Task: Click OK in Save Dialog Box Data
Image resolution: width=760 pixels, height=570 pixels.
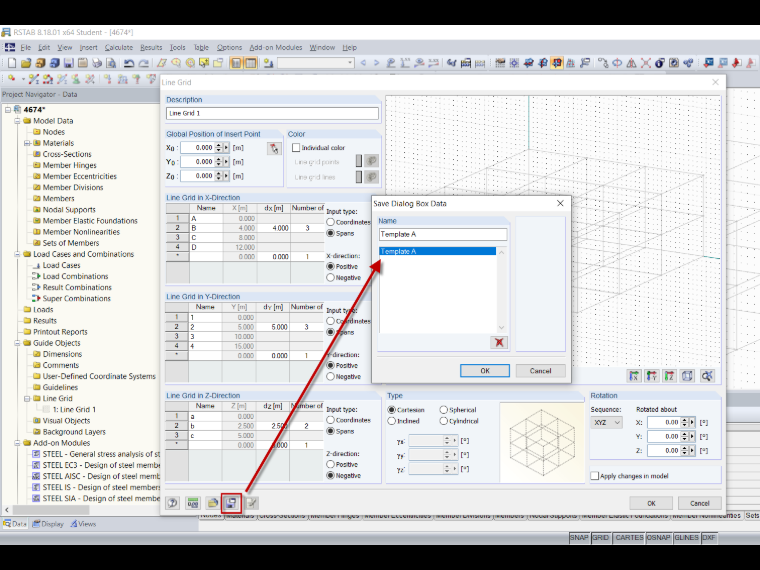Action: click(485, 371)
